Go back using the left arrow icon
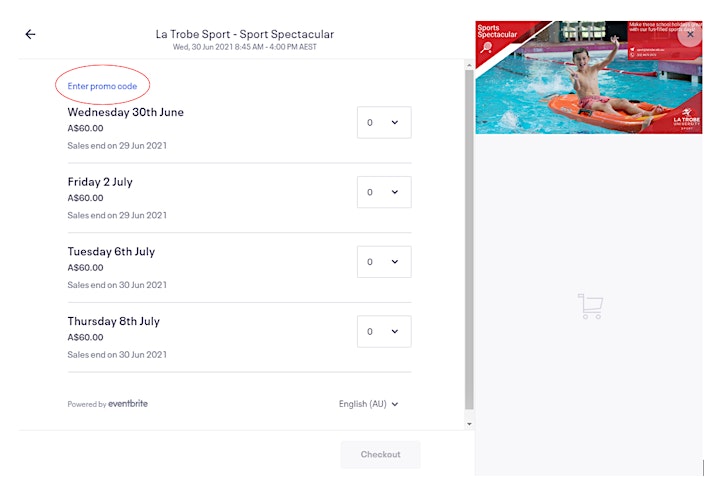720x494 pixels. pos(30,34)
